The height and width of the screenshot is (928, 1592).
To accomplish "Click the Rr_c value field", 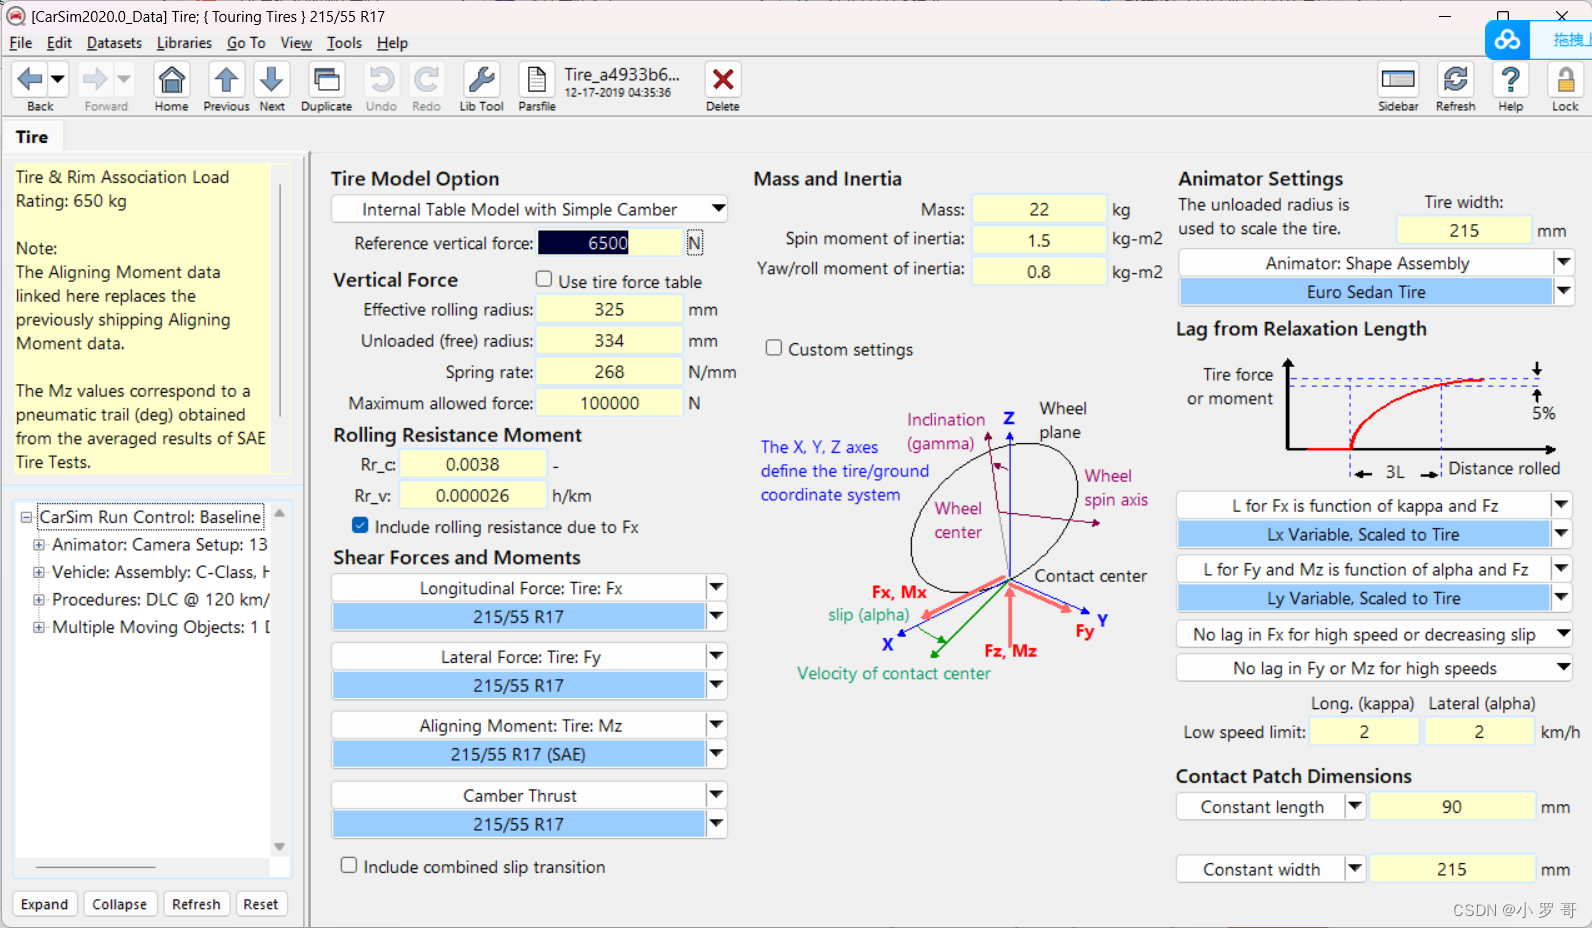I will tap(473, 464).
